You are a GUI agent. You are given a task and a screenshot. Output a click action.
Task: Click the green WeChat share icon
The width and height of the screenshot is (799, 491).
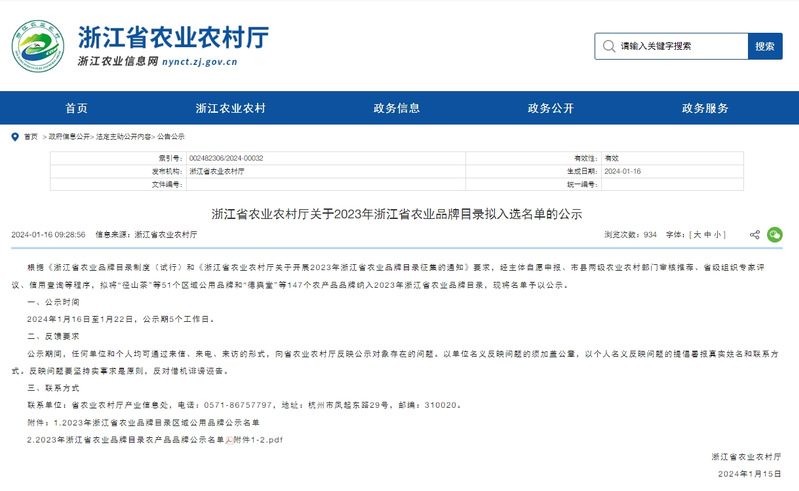point(775,234)
